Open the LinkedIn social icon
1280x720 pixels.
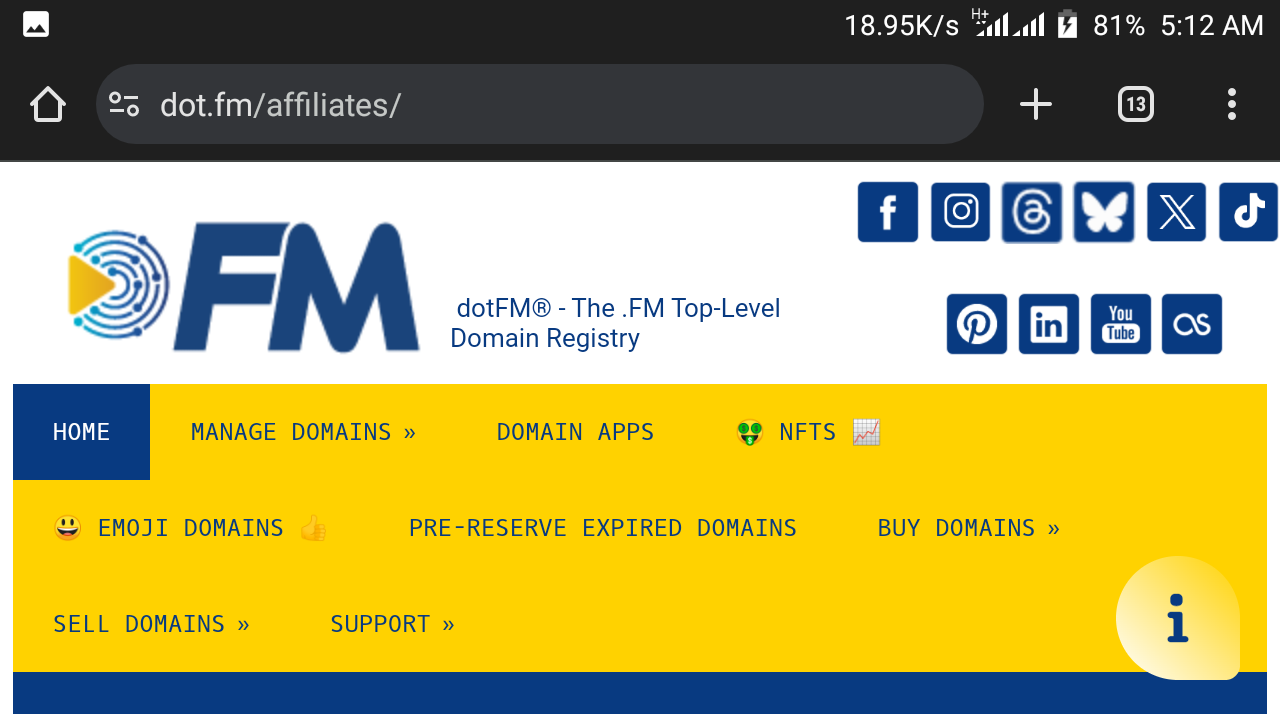pyautogui.click(x=1049, y=324)
